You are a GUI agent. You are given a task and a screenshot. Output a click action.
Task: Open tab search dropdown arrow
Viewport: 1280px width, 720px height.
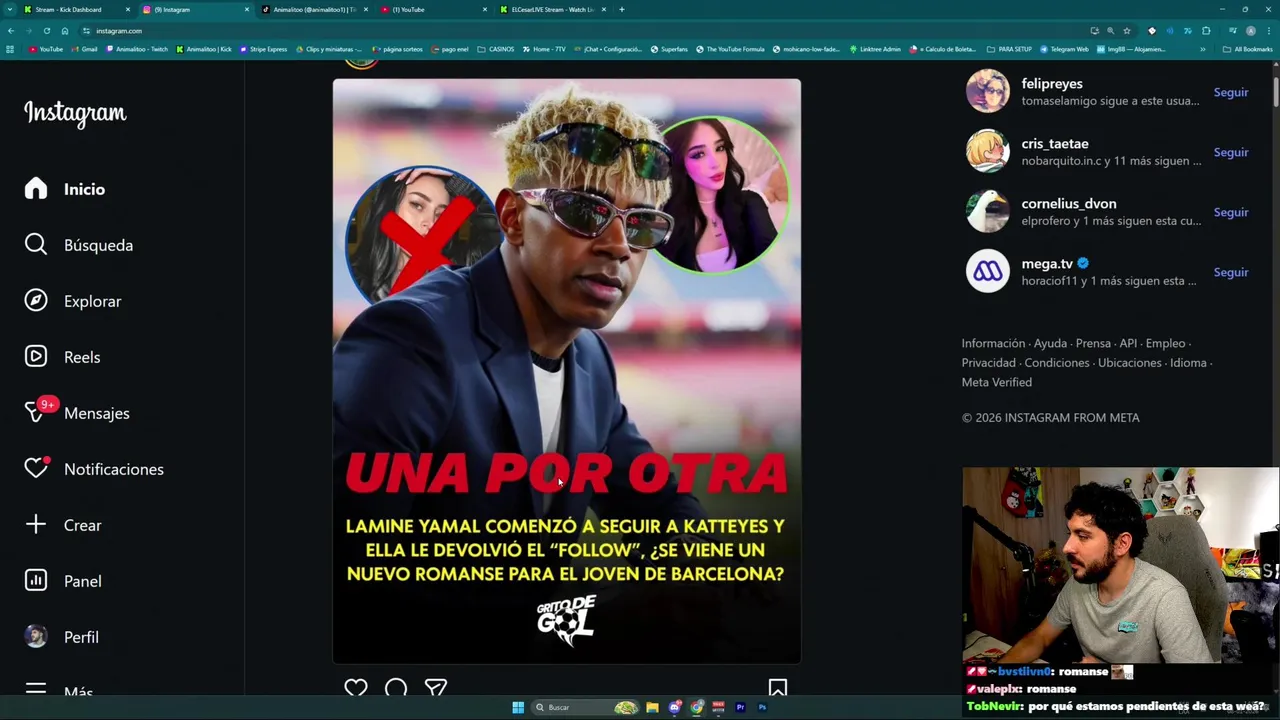9,9
